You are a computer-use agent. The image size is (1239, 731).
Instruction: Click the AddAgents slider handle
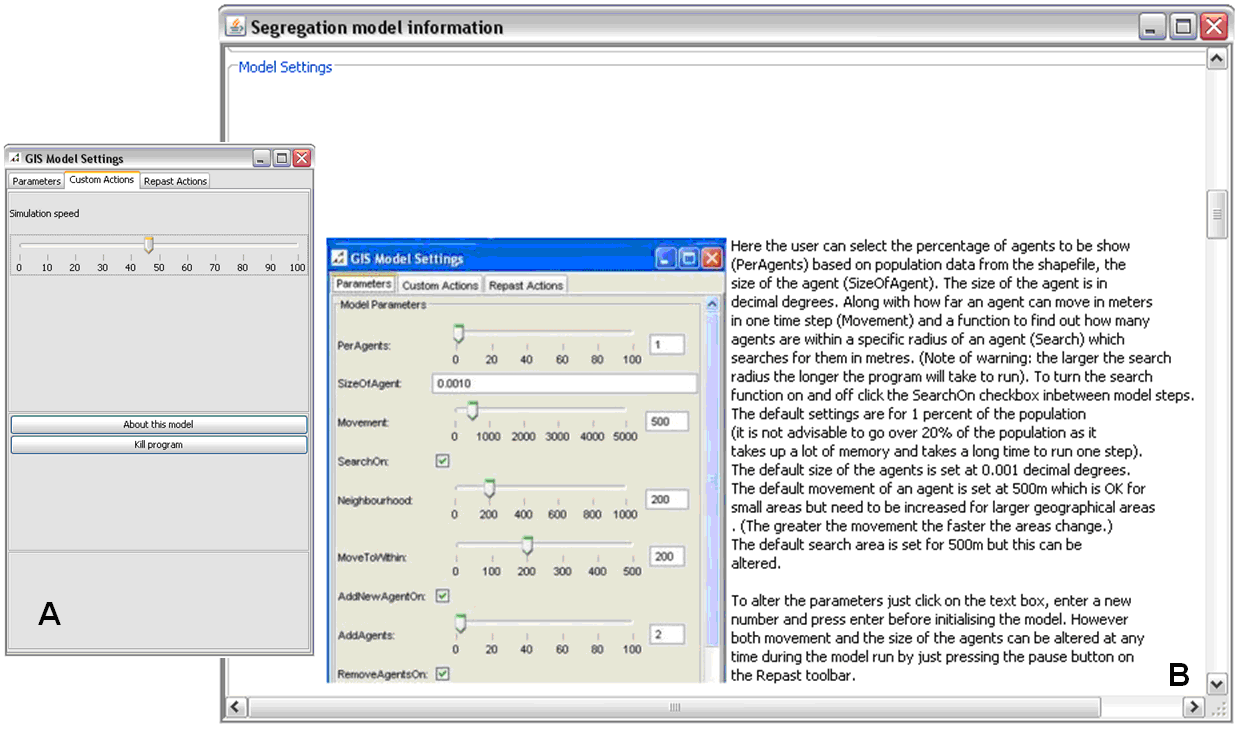[460, 623]
